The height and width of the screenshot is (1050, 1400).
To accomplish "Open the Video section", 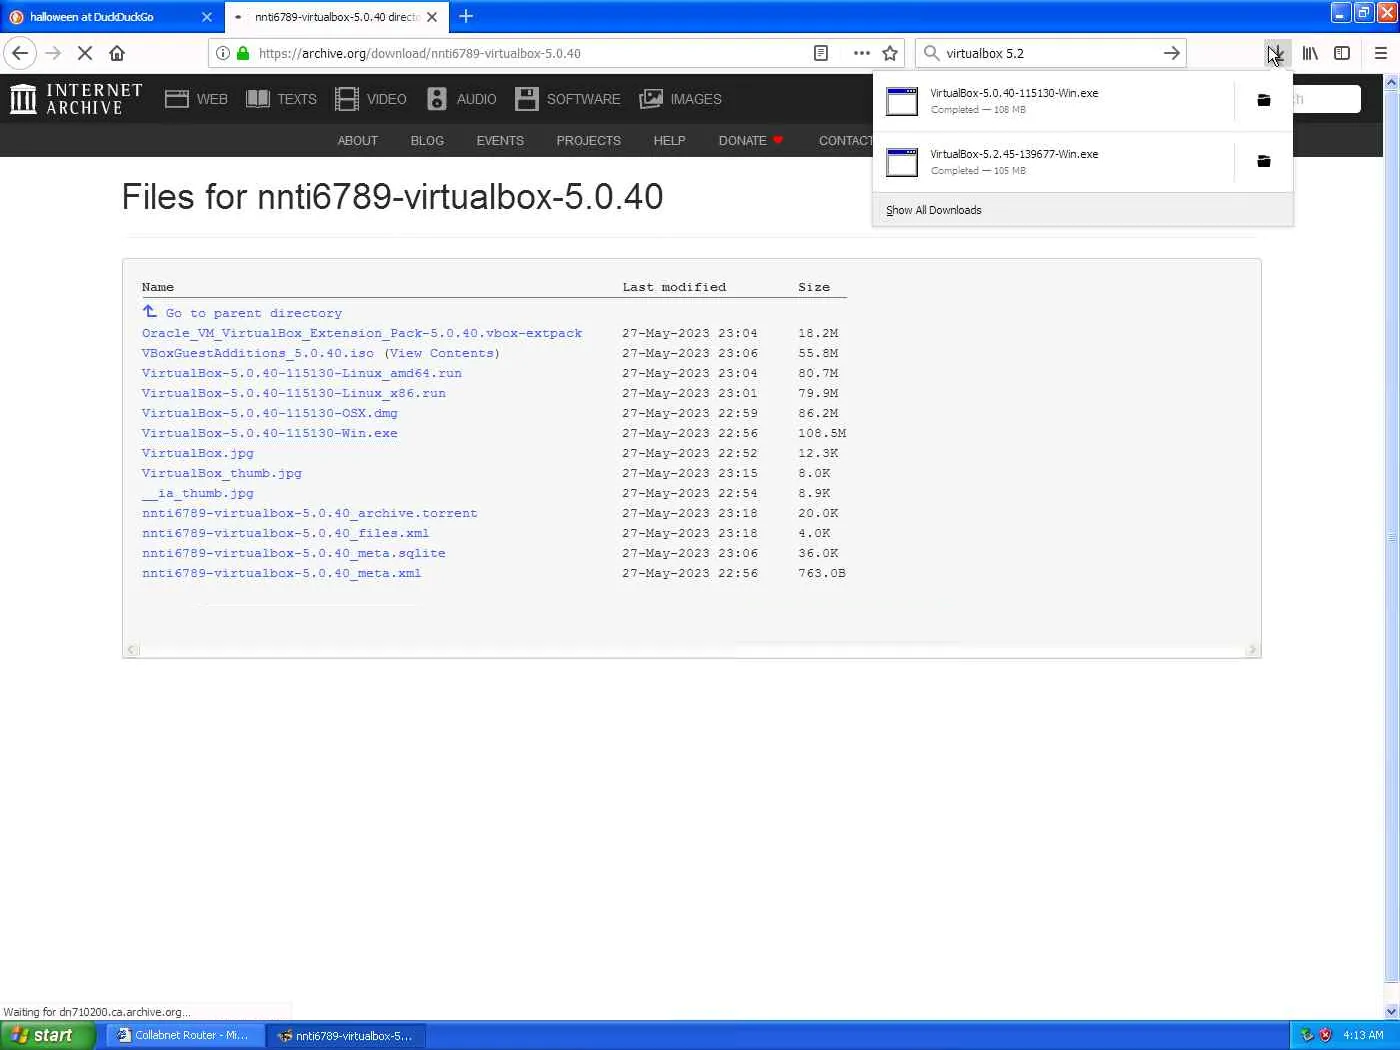I will click(x=370, y=99).
